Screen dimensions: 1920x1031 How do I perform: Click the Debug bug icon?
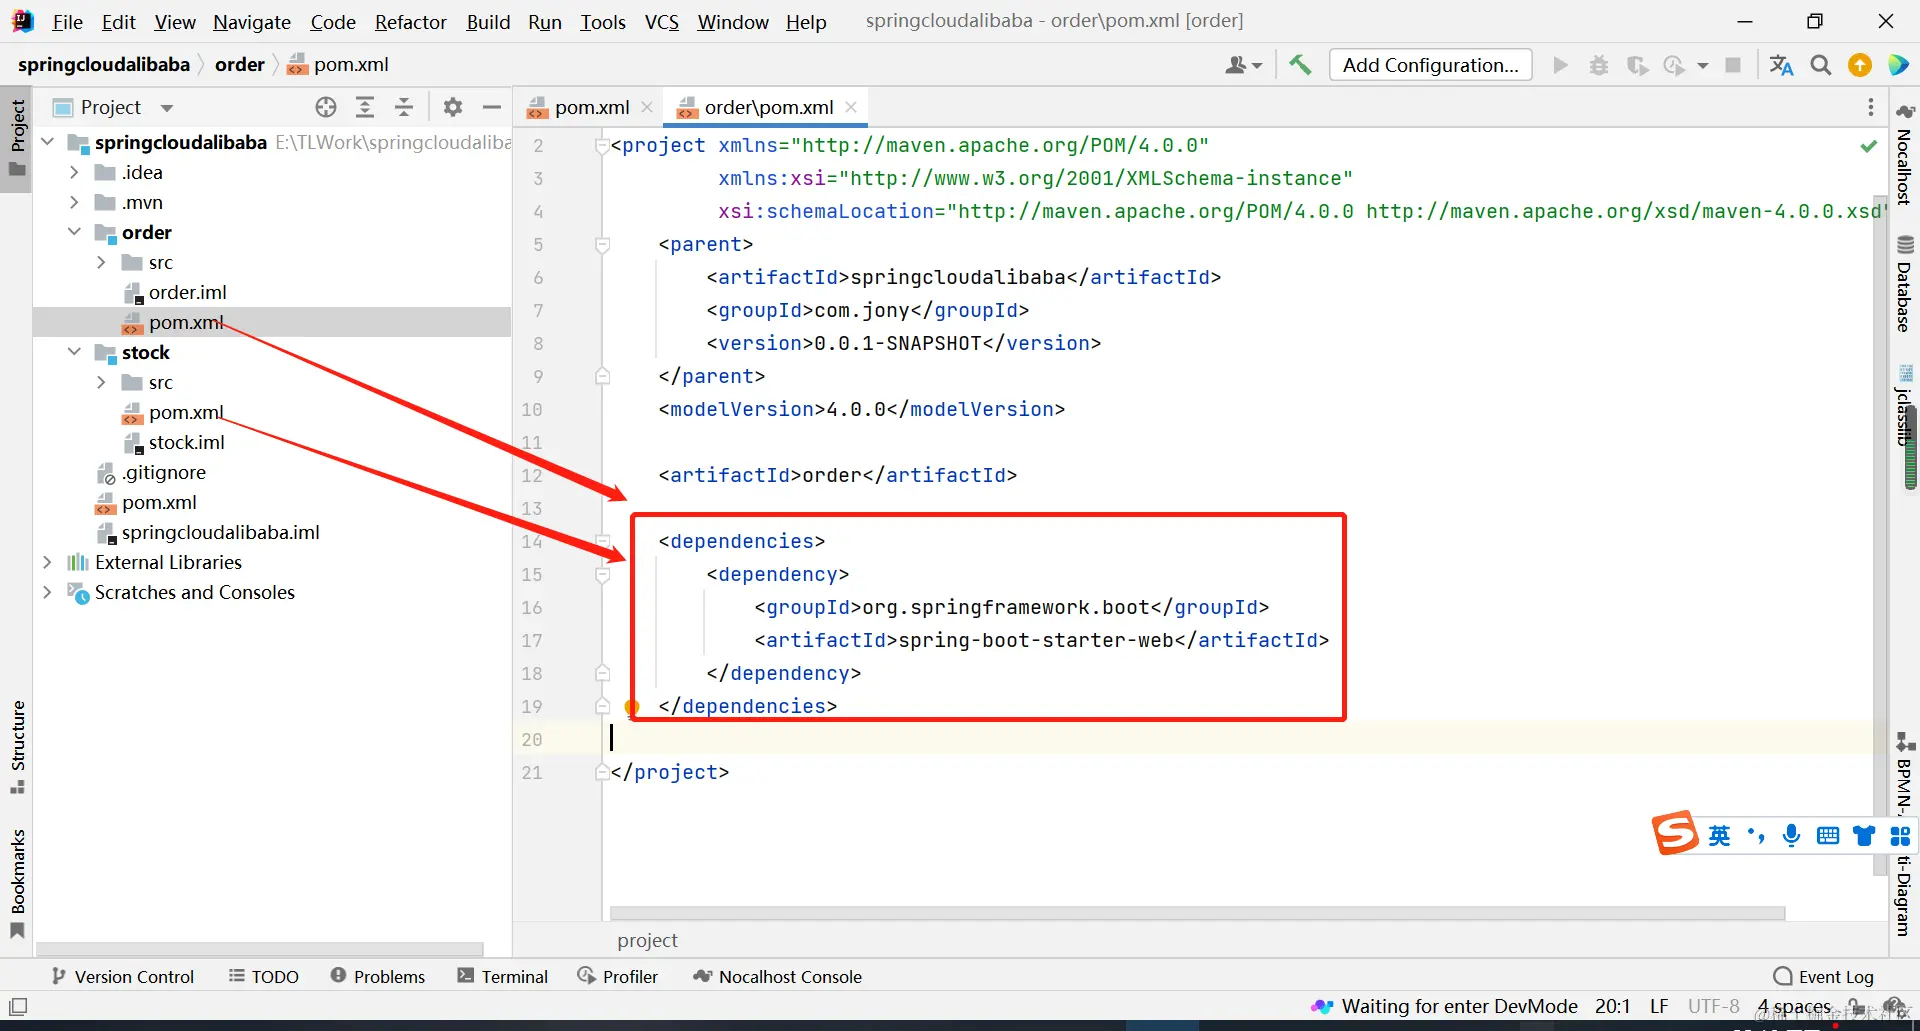pyautogui.click(x=1599, y=65)
